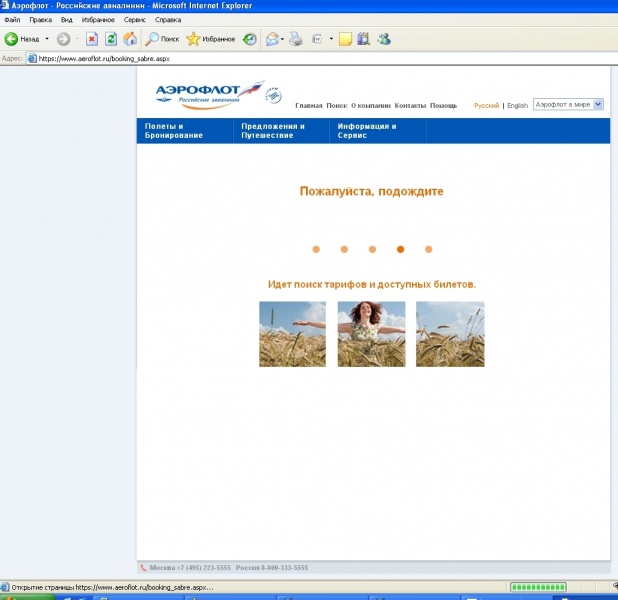Viewport: 618px width, 600px height.
Task: Click the 'Контакты' link
Action: 410,105
